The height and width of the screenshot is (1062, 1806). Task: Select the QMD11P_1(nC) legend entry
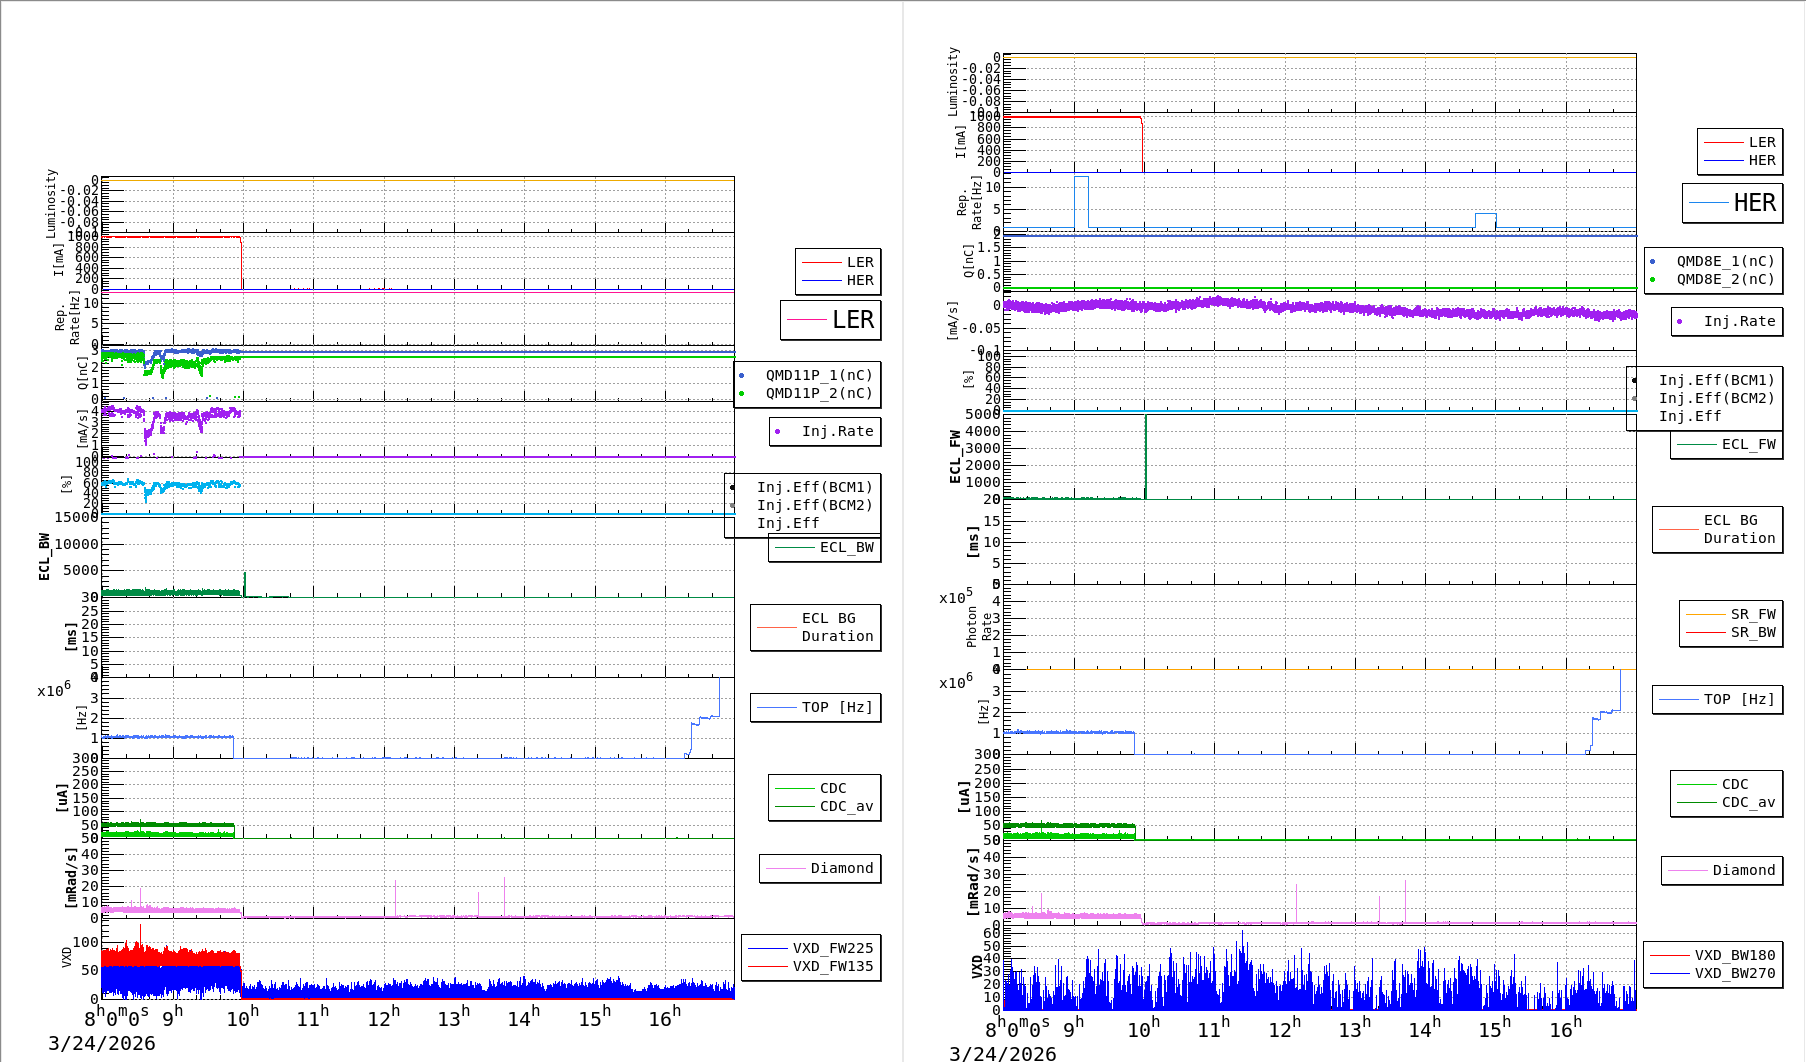coord(818,375)
